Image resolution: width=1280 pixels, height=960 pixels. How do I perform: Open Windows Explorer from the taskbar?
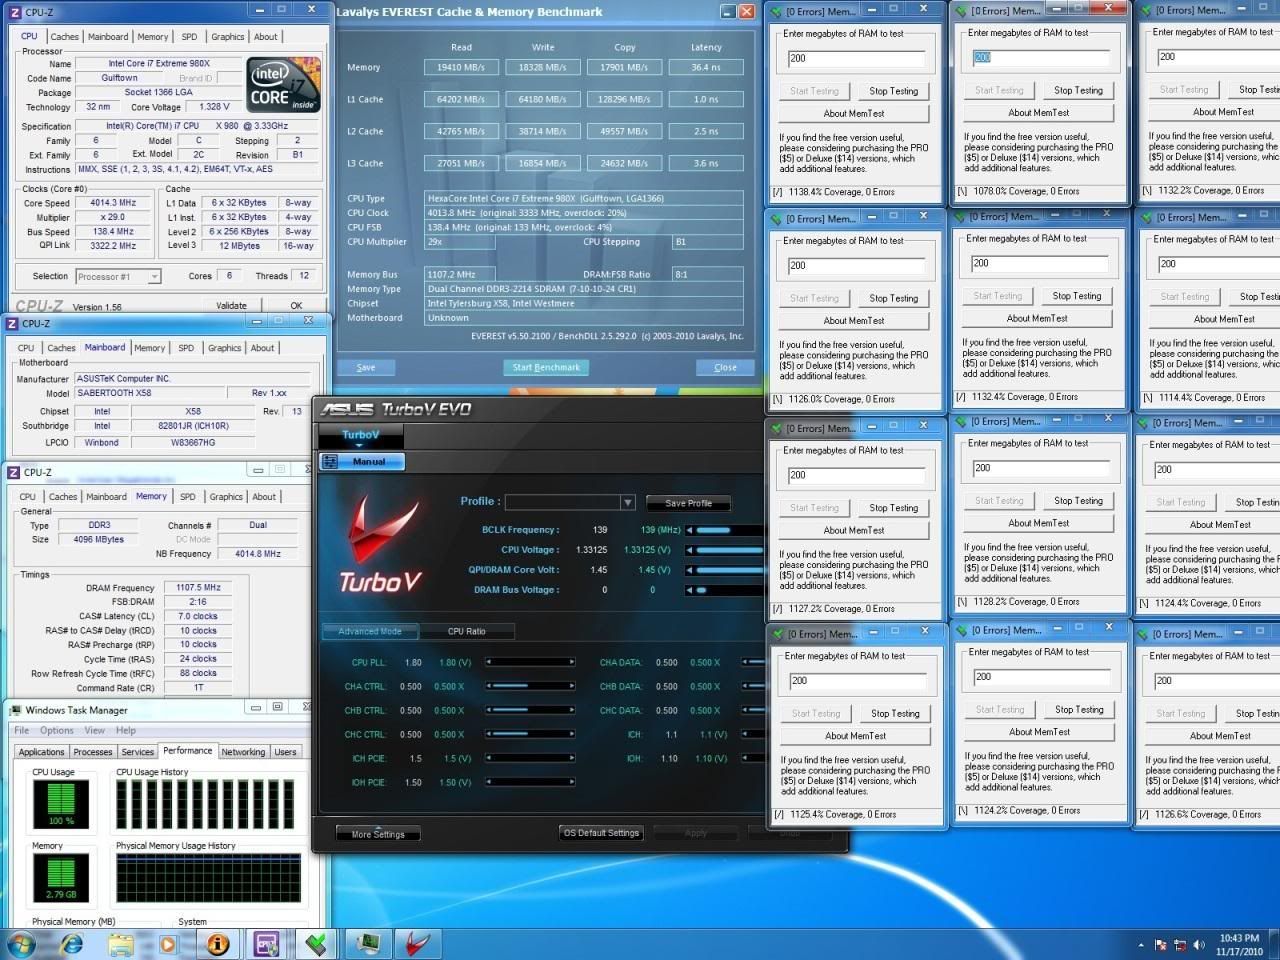tap(120, 943)
